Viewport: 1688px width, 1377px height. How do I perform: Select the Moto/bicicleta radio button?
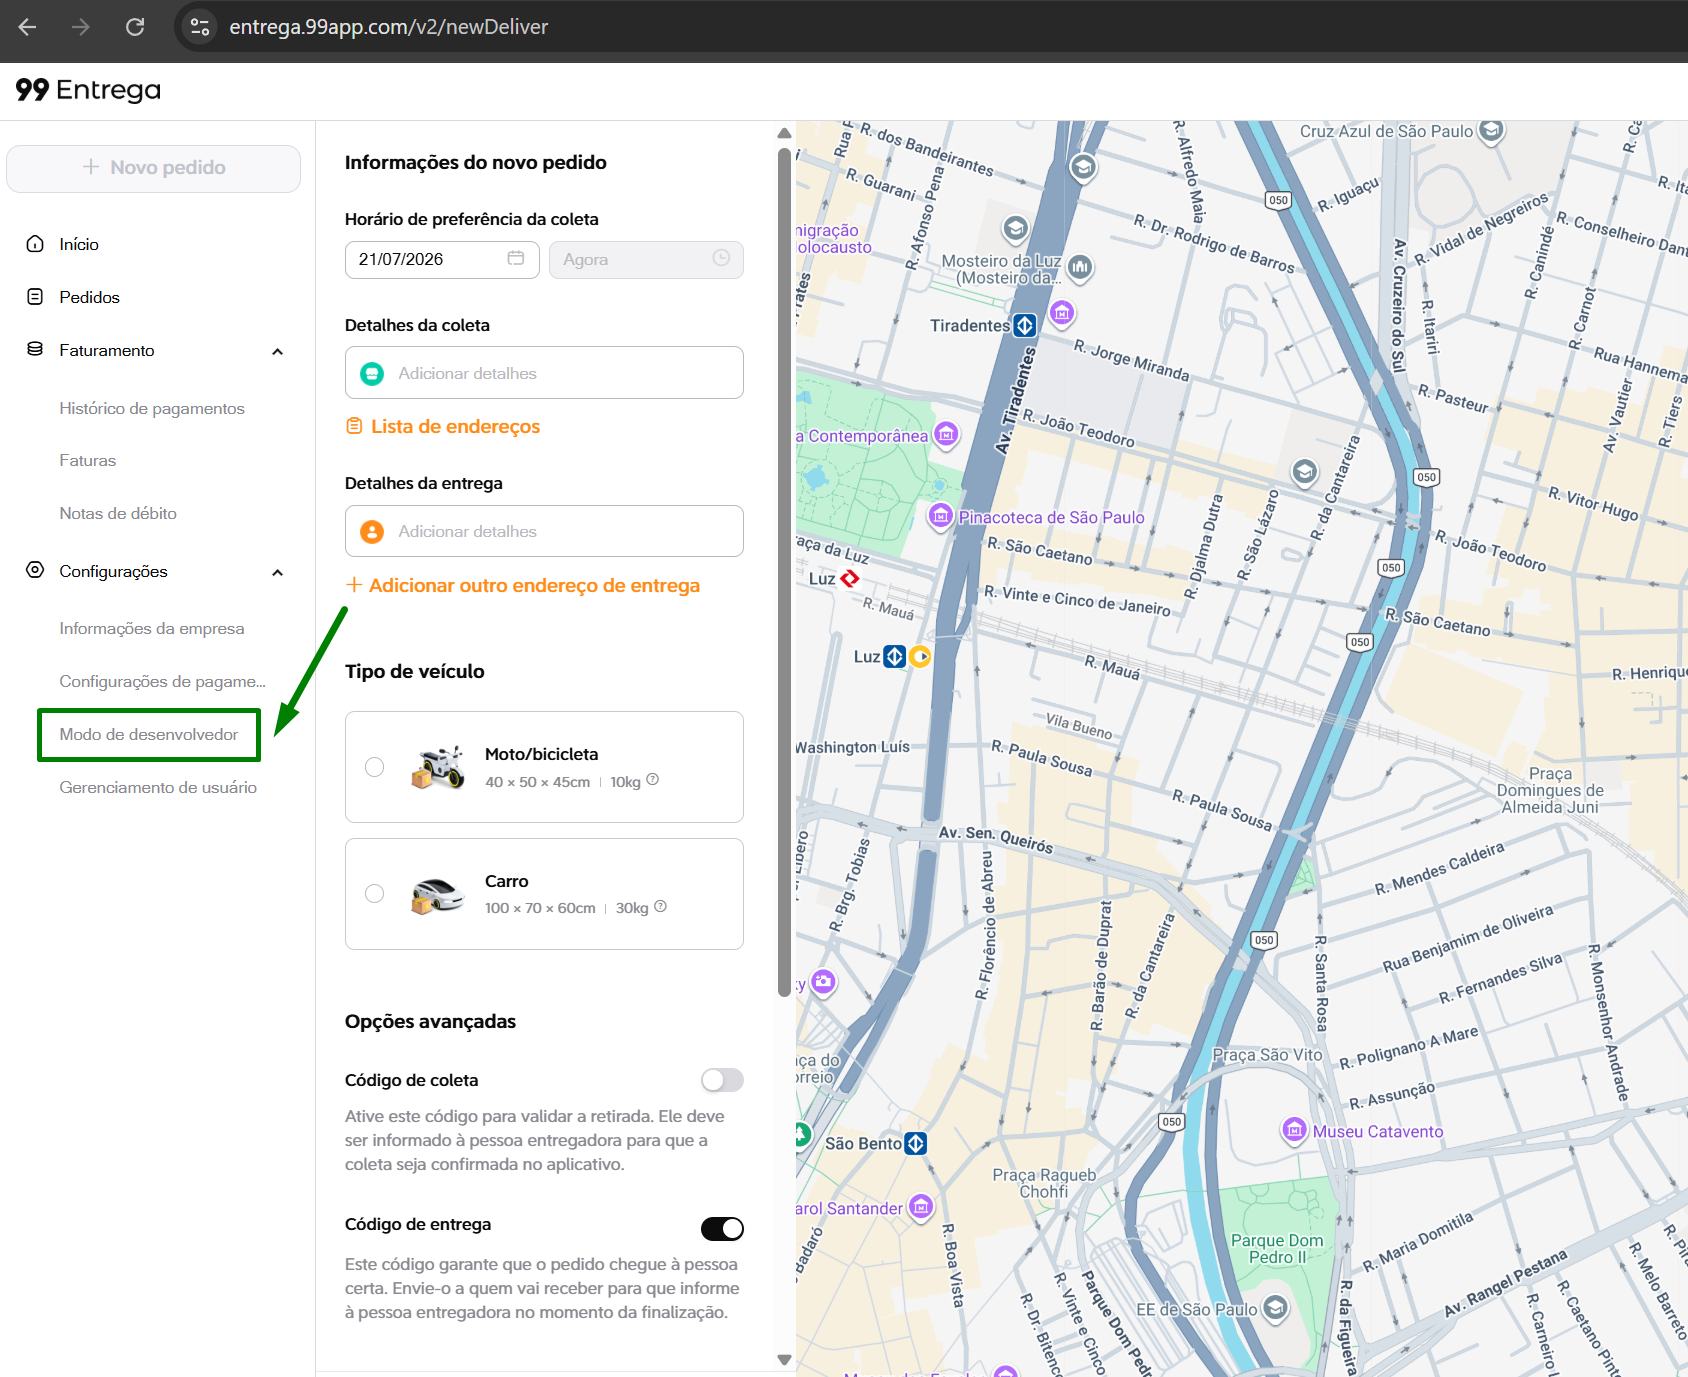(x=374, y=767)
